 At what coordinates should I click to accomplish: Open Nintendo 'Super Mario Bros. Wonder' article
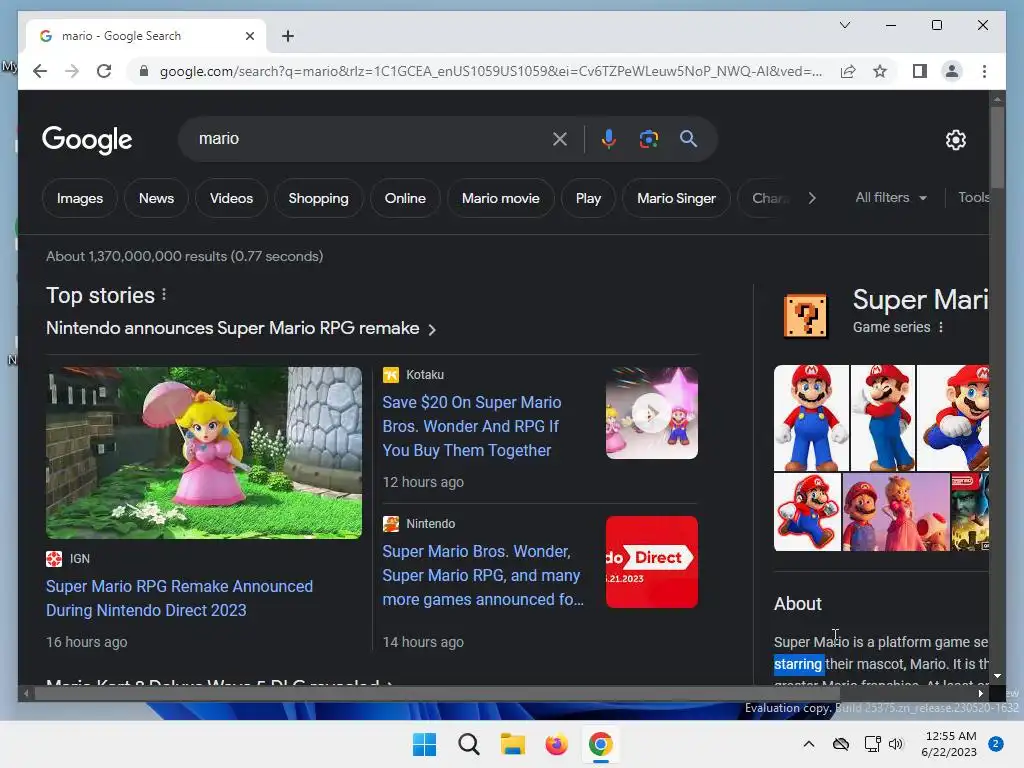click(x=483, y=575)
